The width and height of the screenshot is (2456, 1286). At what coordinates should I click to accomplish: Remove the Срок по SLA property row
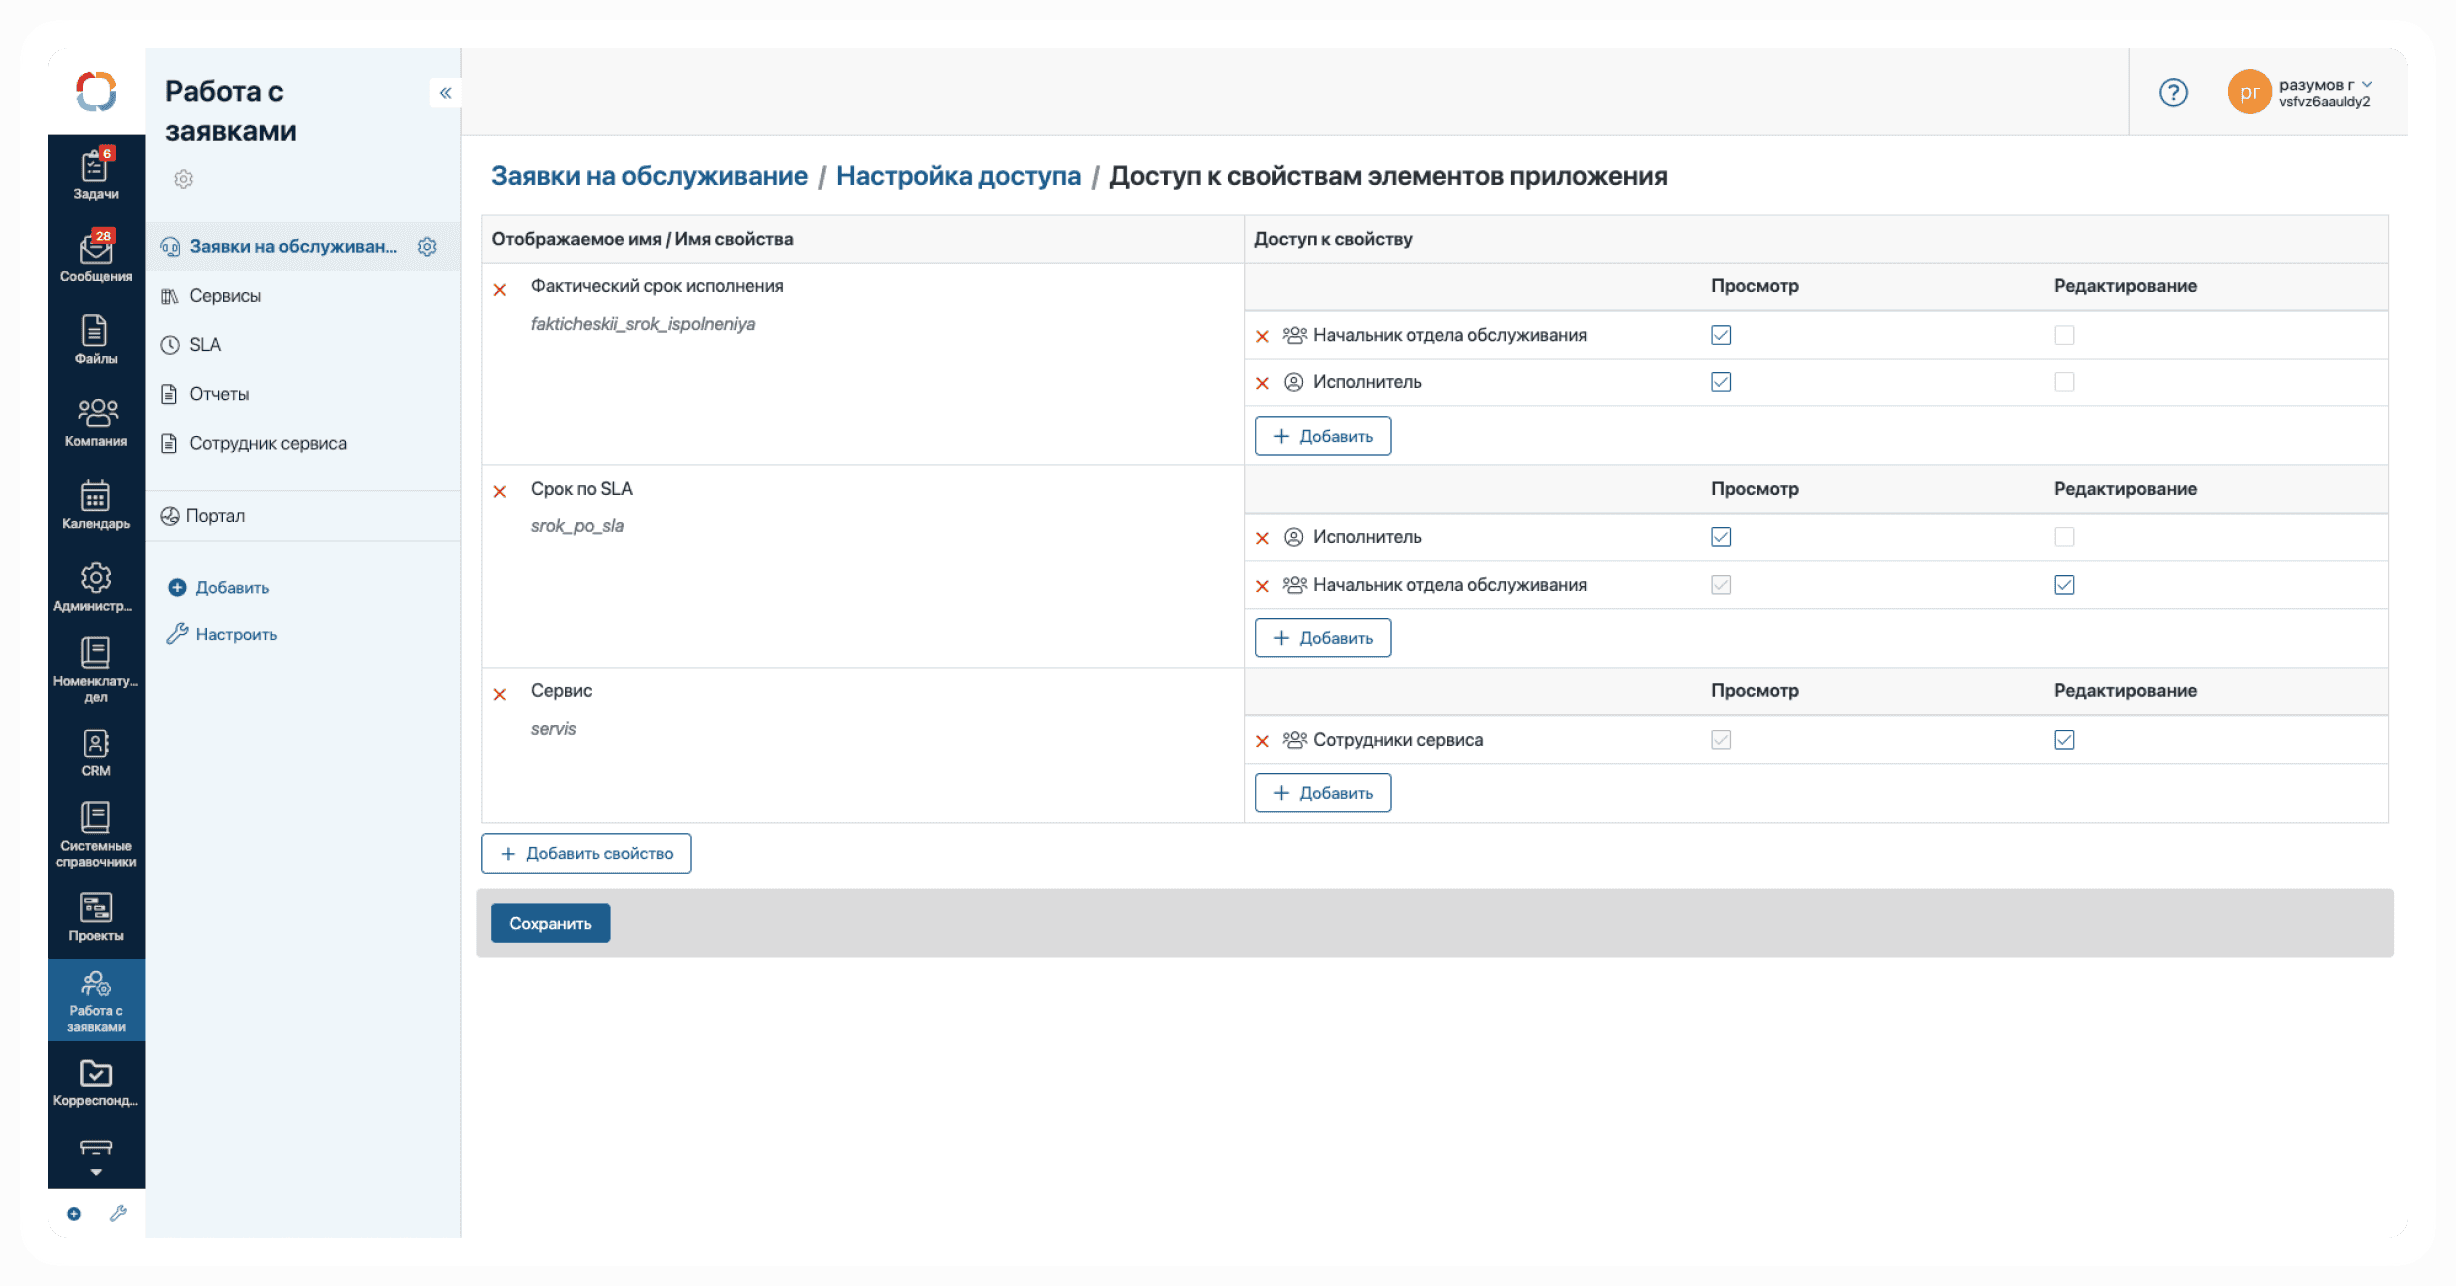tap(500, 491)
